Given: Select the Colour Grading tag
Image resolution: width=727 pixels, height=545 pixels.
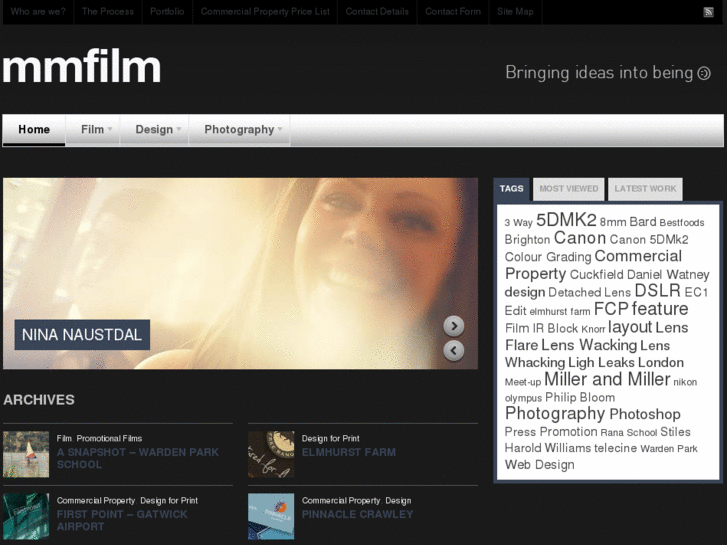Looking at the screenshot, I should coord(548,257).
